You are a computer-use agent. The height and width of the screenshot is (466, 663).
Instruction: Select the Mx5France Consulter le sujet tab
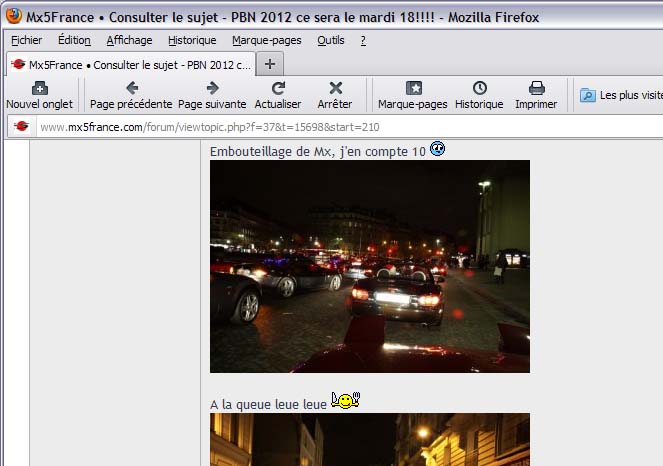point(131,64)
